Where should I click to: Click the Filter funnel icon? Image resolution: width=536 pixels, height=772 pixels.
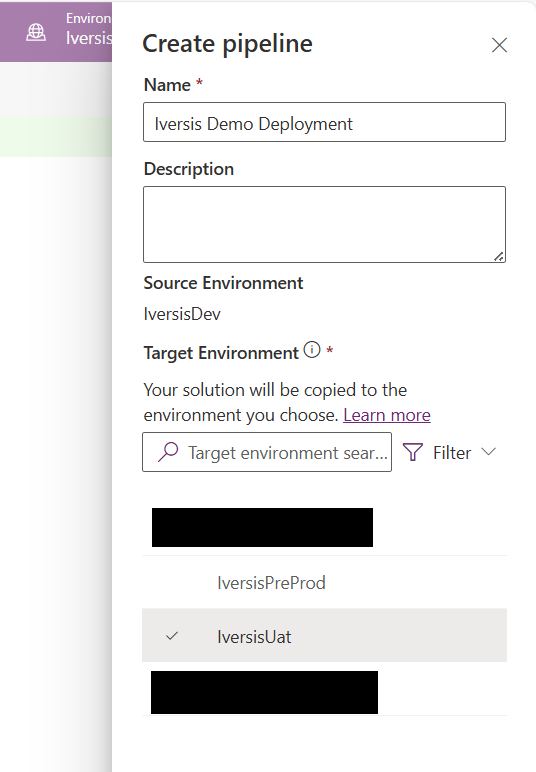pyautogui.click(x=412, y=452)
